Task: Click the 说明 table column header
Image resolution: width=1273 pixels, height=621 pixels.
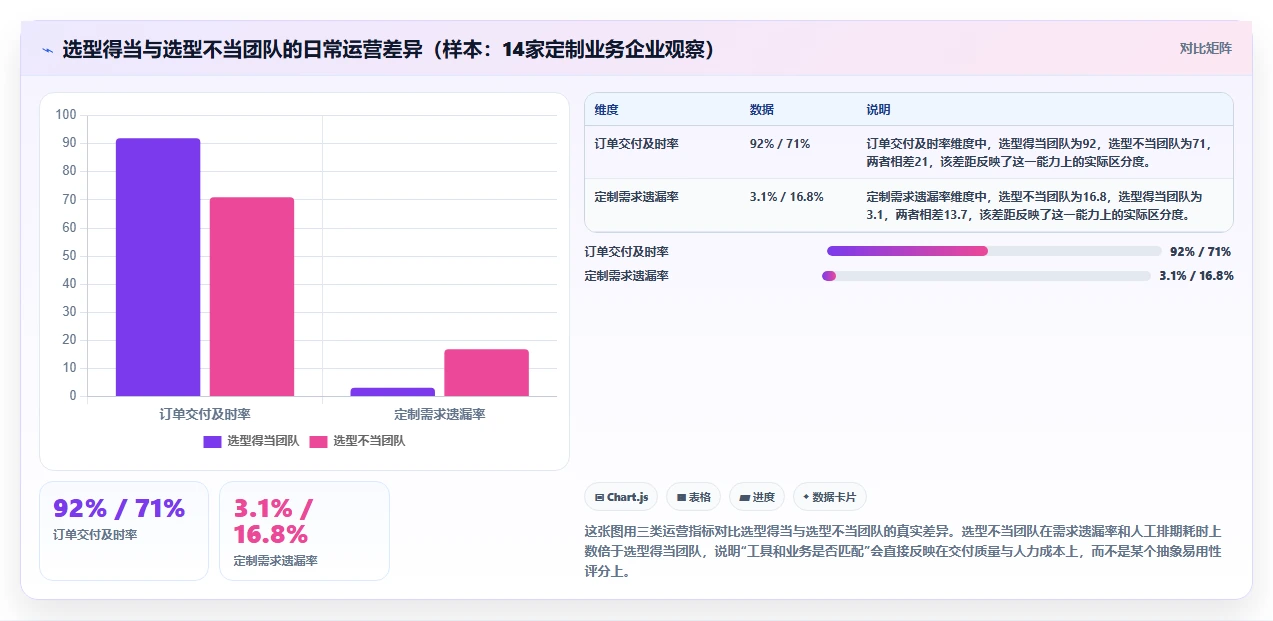Action: click(x=878, y=110)
